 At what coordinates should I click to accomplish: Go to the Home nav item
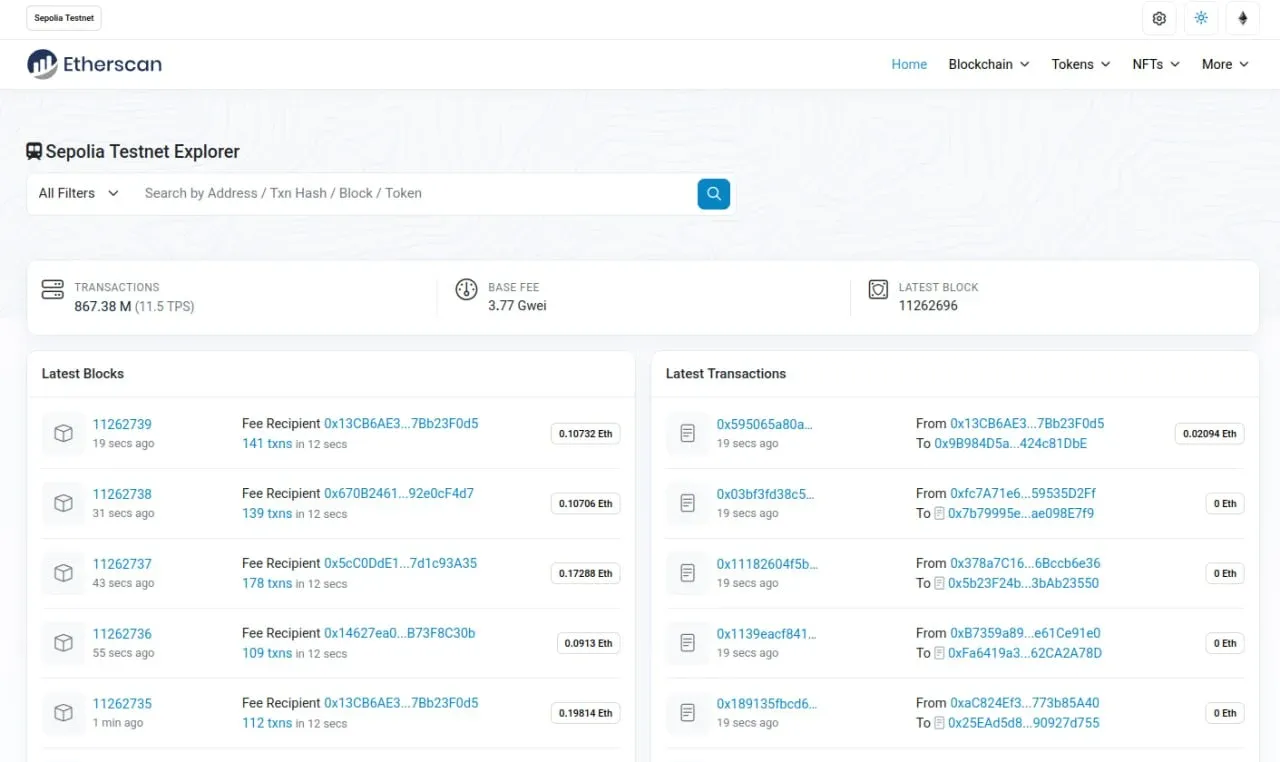[909, 64]
